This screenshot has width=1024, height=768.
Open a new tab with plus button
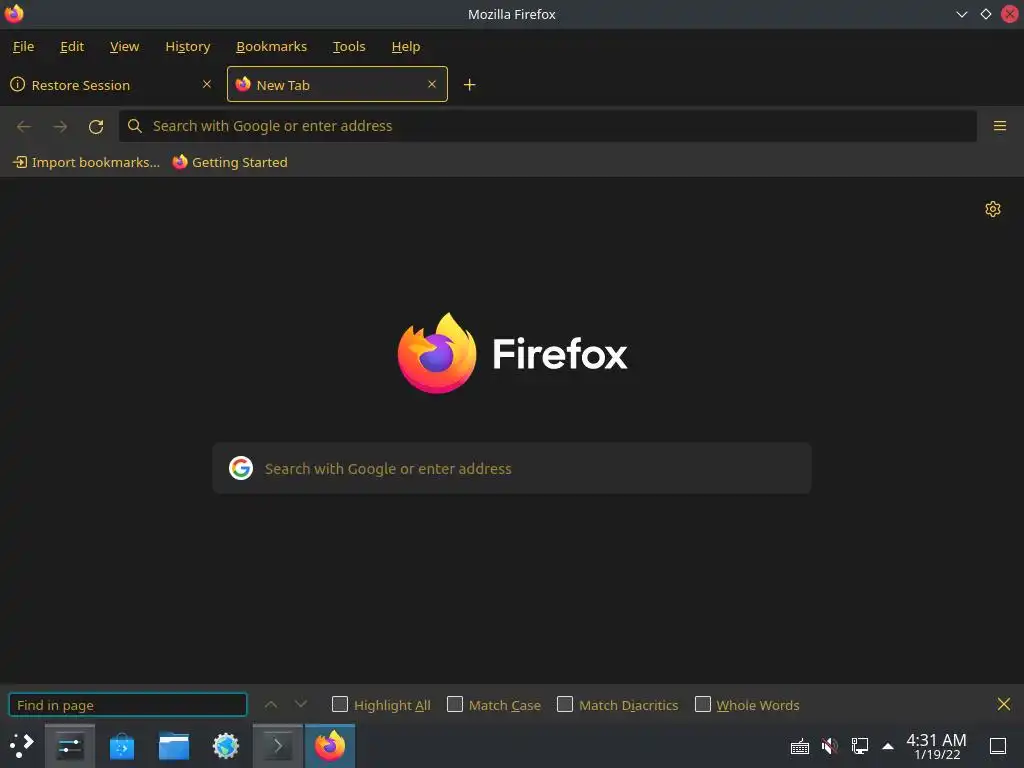[469, 84]
